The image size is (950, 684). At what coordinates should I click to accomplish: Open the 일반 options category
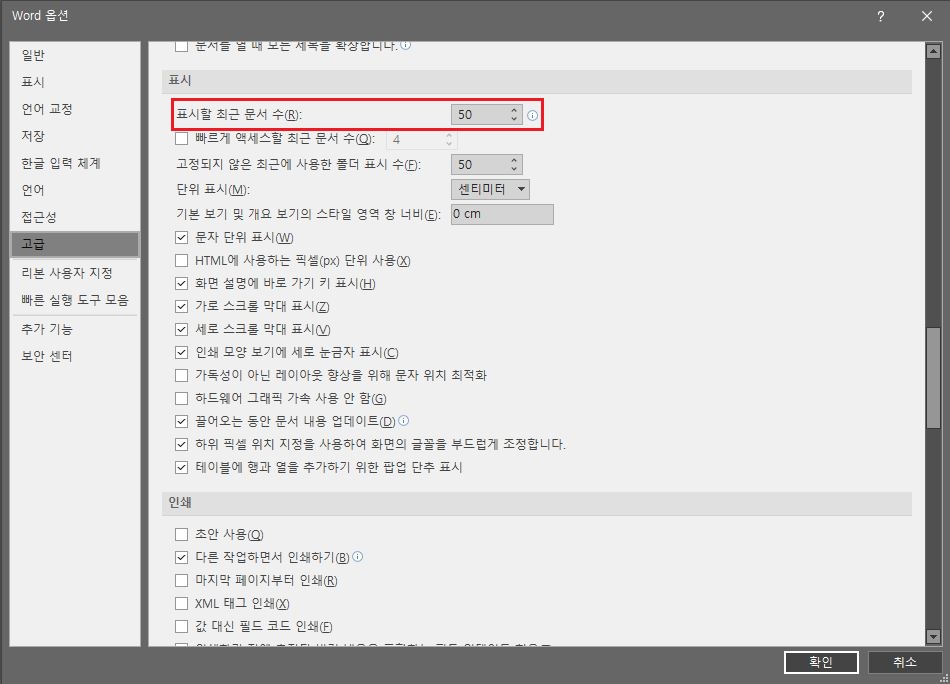pyautogui.click(x=75, y=55)
